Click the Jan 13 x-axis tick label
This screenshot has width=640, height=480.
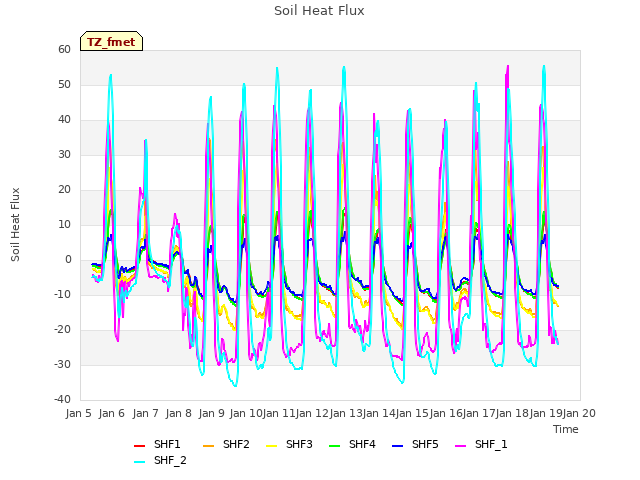346,413
